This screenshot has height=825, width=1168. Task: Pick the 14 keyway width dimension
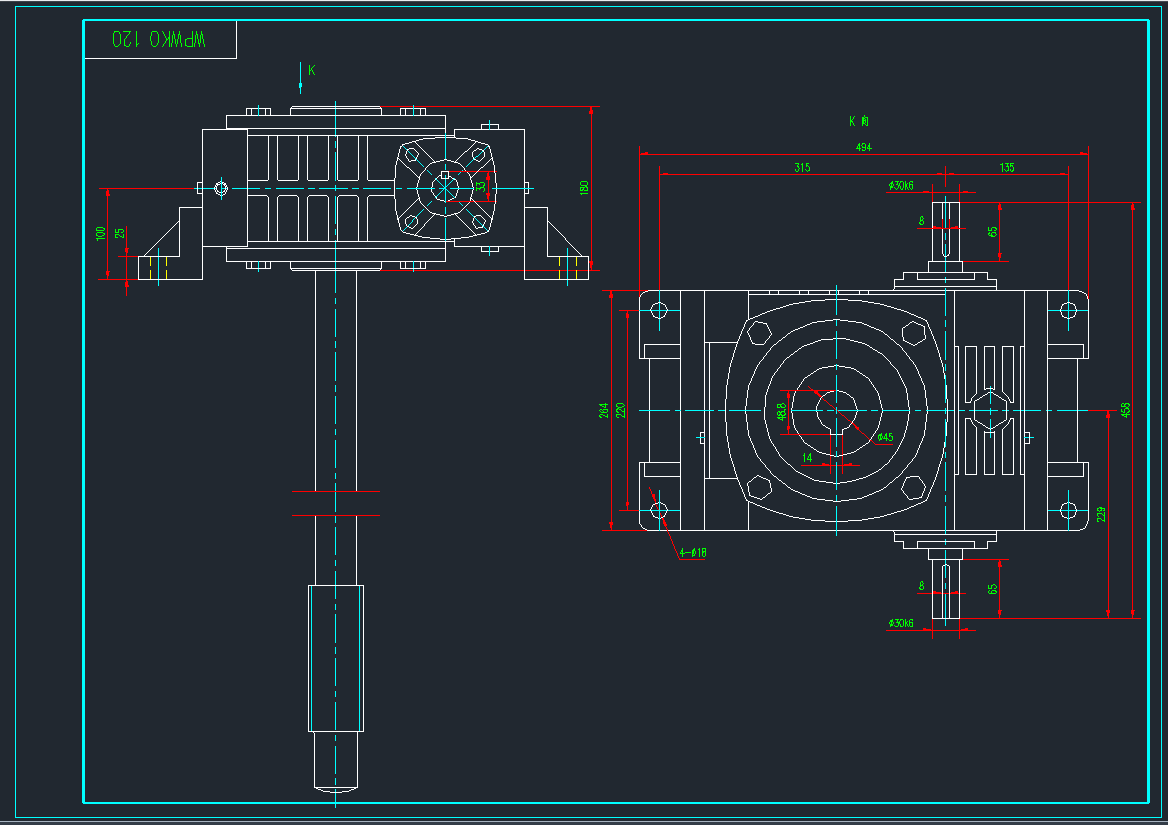[x=807, y=458]
